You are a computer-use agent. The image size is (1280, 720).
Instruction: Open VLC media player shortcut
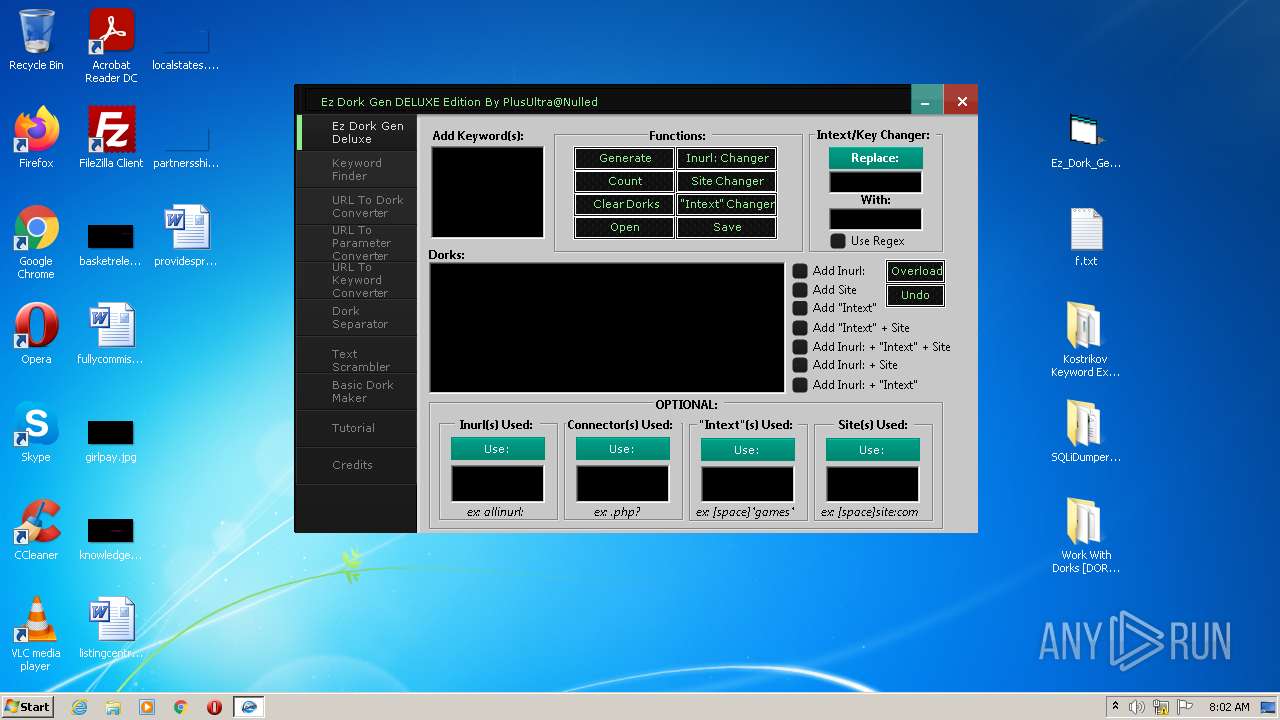pyautogui.click(x=36, y=634)
